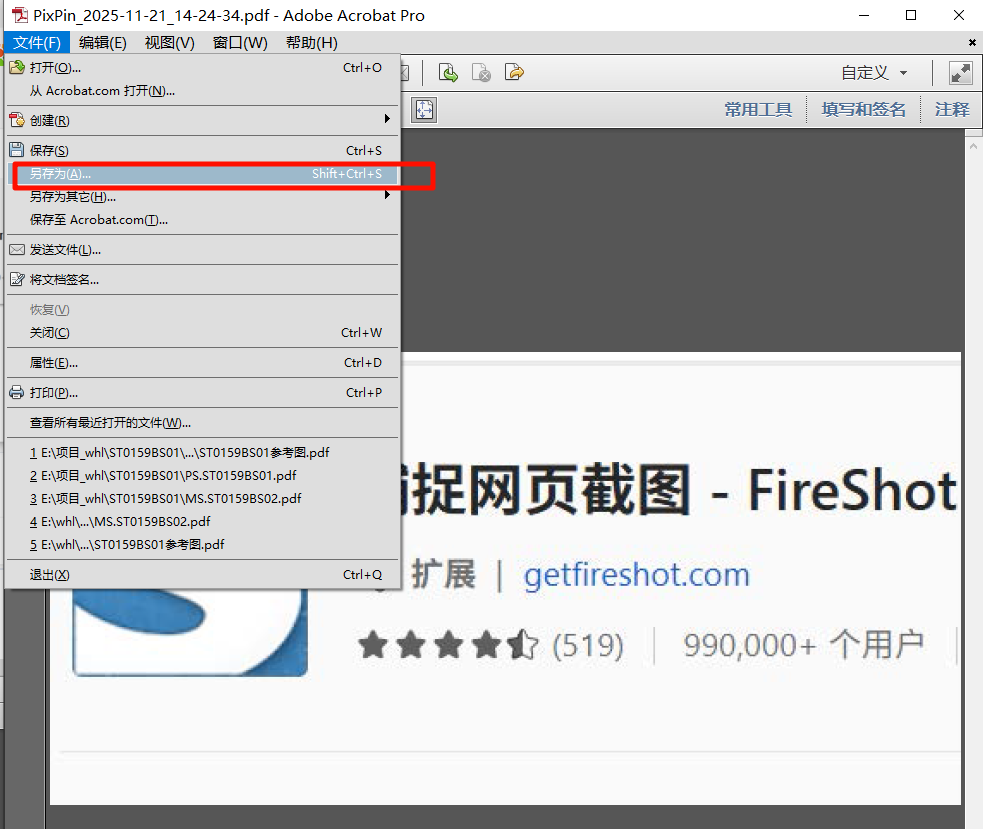Click the open folder icon beside 打开(O)
Viewport: 983px width, 829px height.
point(17,67)
